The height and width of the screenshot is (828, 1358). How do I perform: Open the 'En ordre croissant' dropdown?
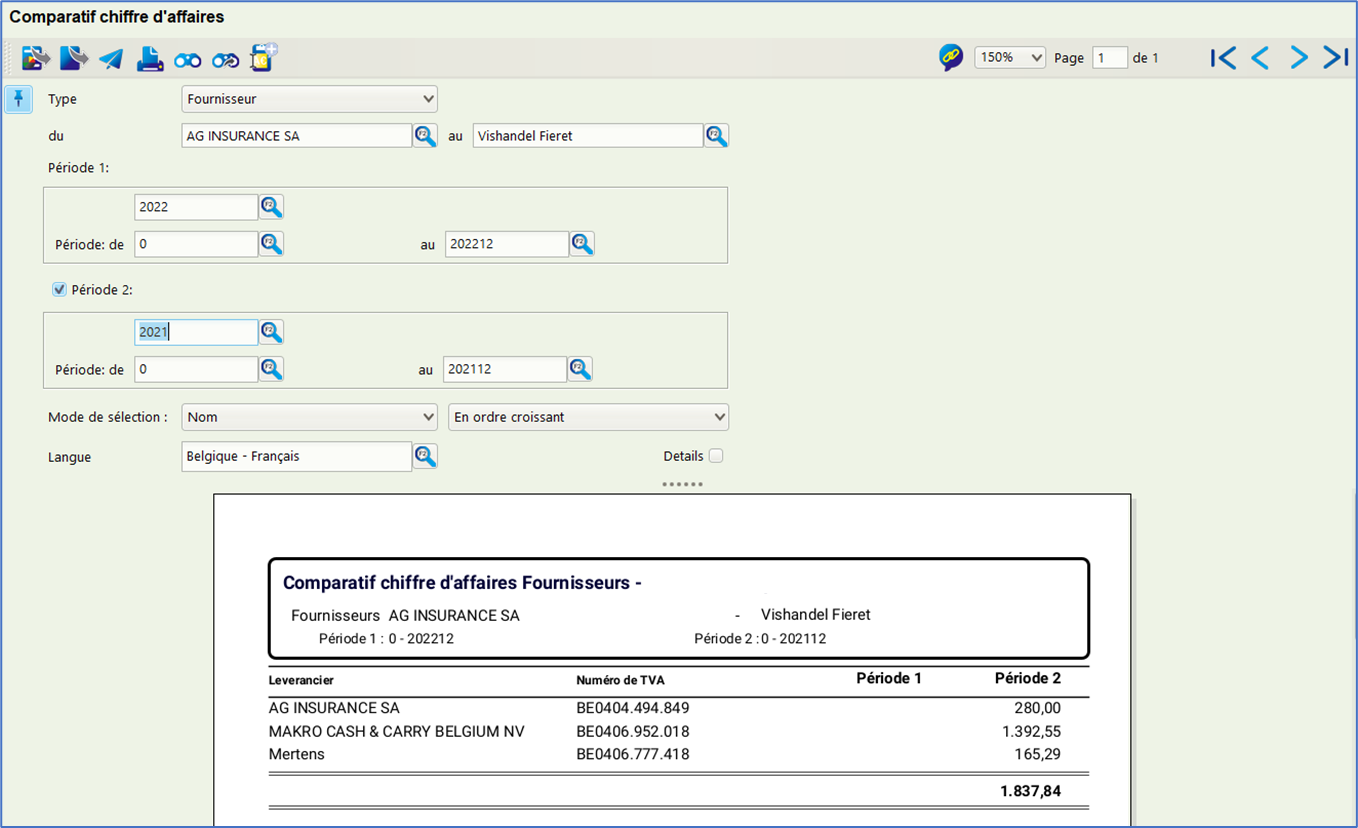[589, 417]
